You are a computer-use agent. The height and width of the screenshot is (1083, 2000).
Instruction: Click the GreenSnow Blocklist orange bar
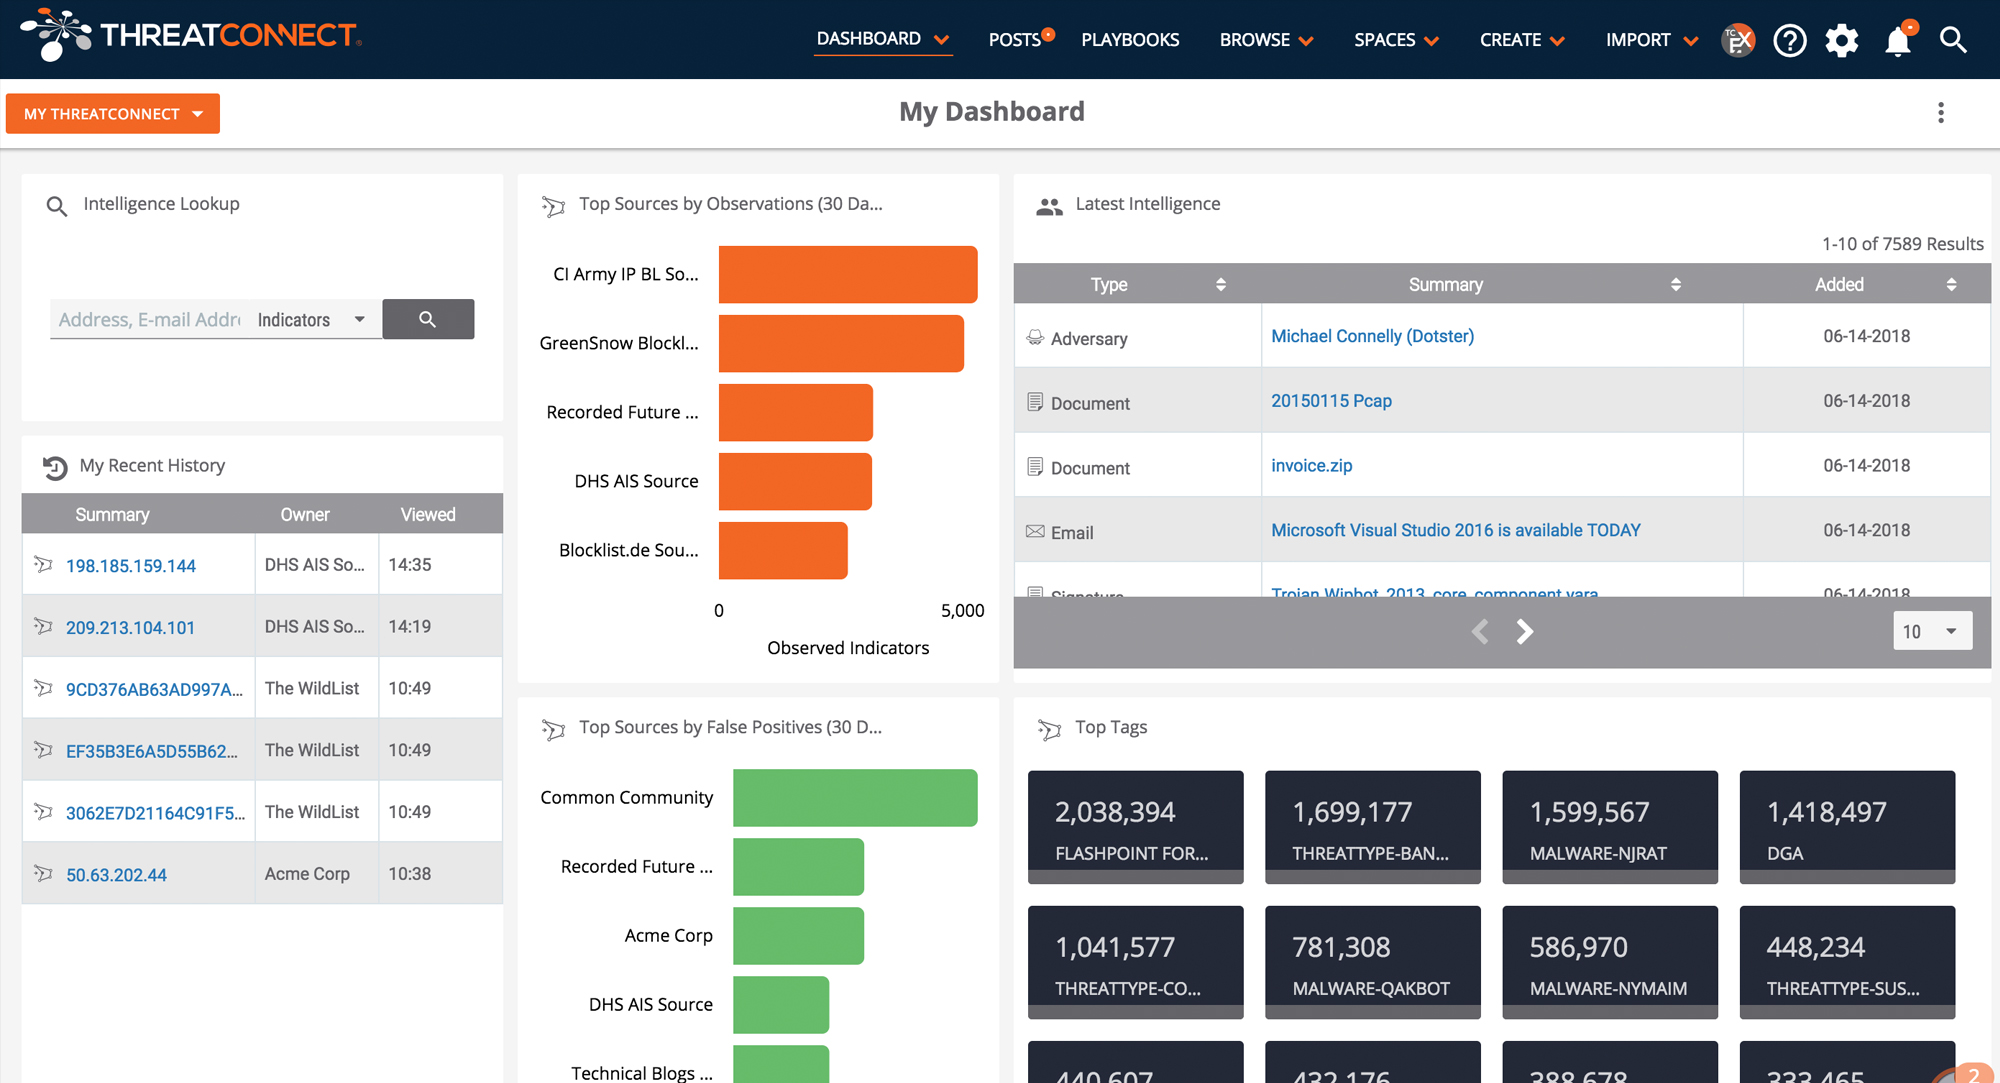point(841,343)
